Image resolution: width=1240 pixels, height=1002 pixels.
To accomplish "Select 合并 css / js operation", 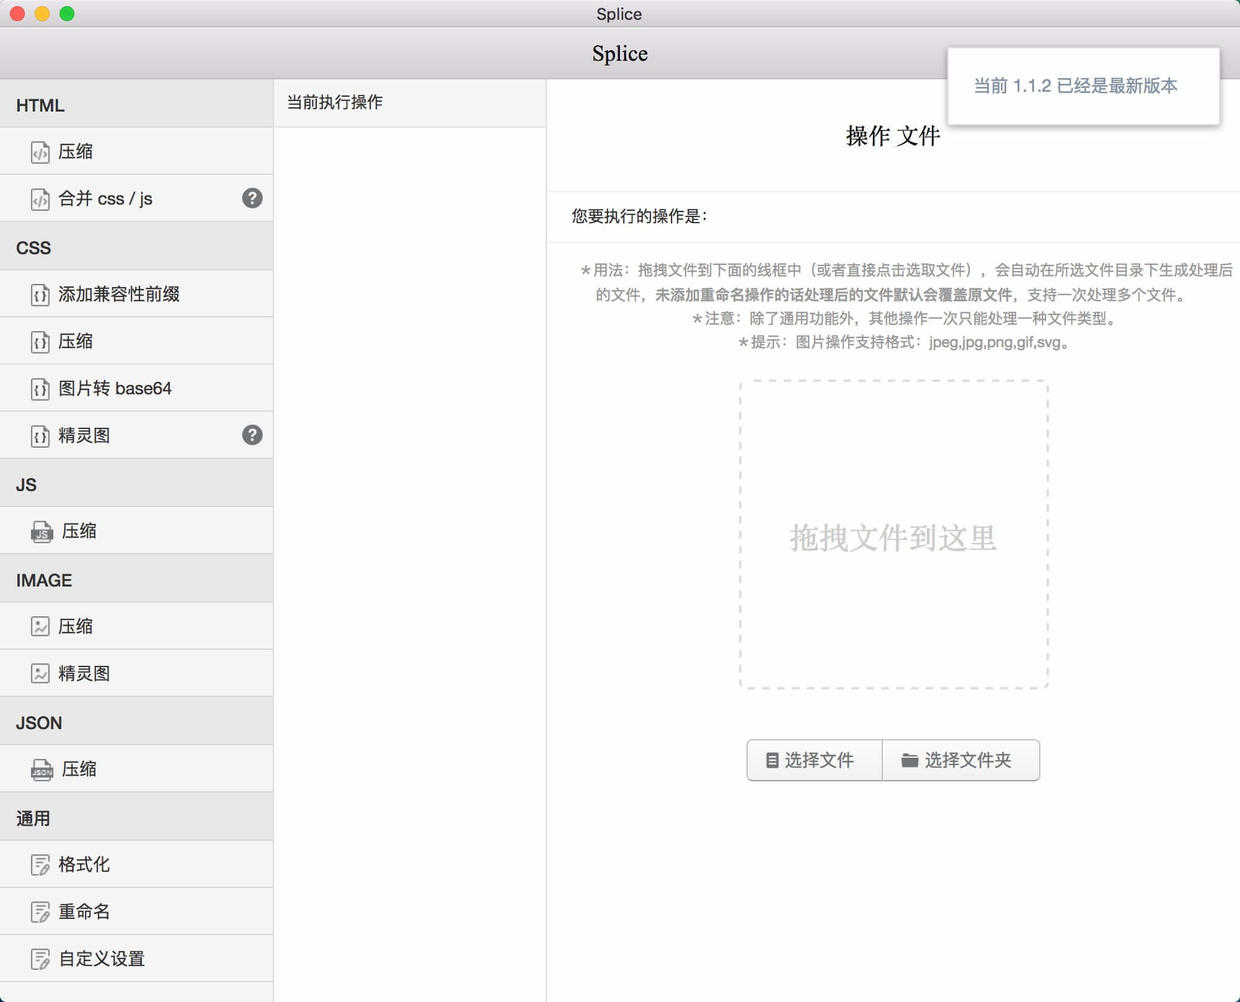I will [x=136, y=198].
